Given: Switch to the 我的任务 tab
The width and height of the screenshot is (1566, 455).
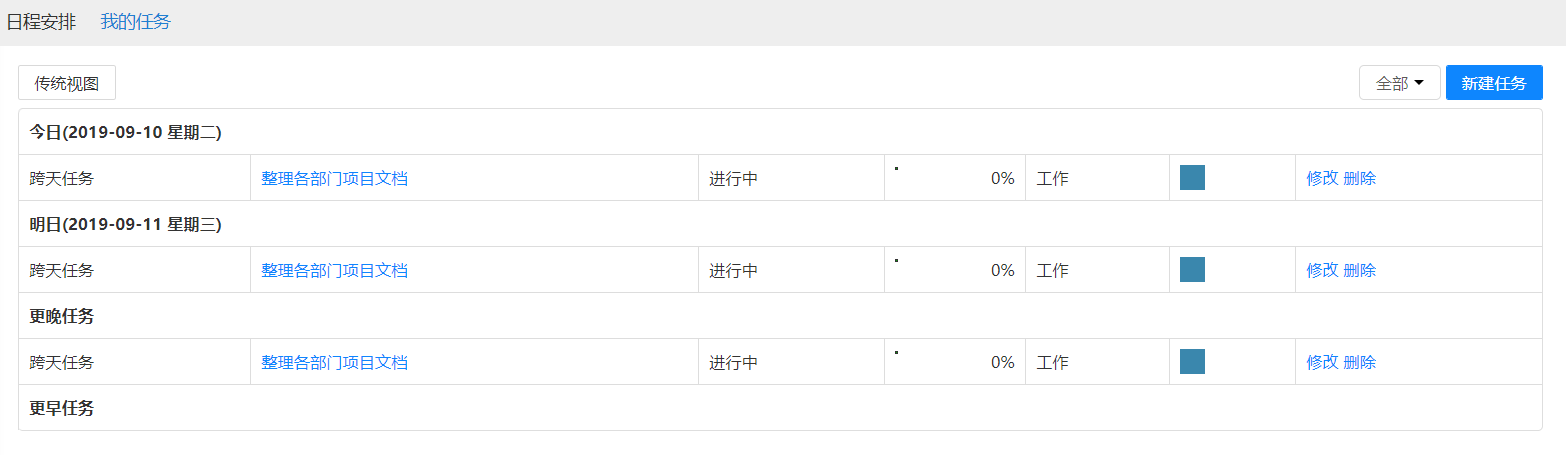Looking at the screenshot, I should pyautogui.click(x=135, y=22).
